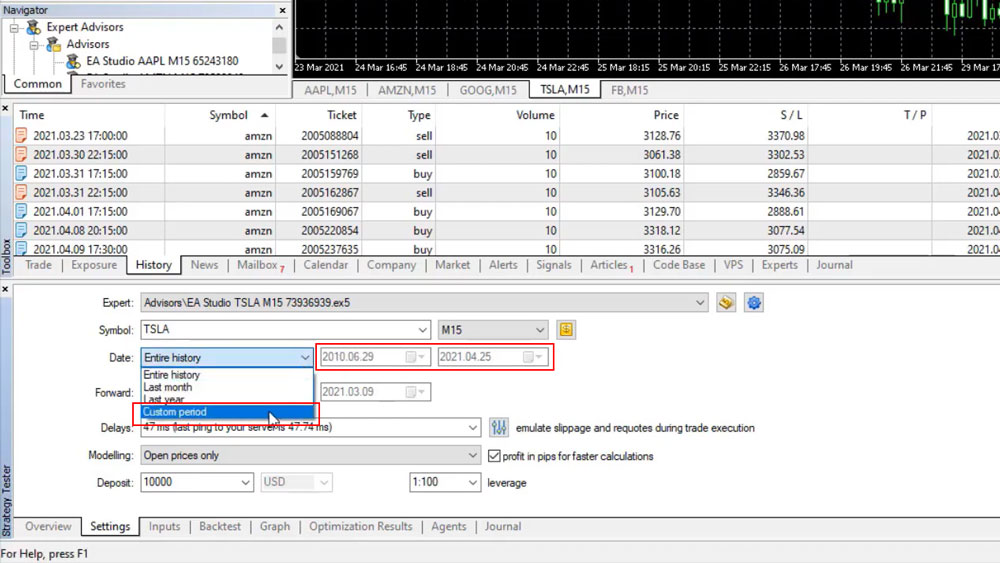The image size is (1000, 563).
Task: Open the Date Entire history dropdown
Action: [x=305, y=358]
